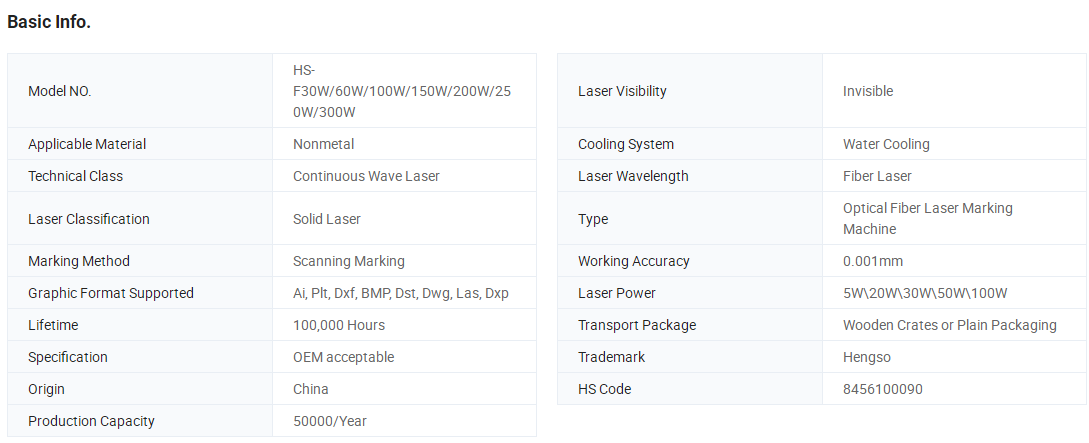
Task: Select the 50000/Year production capacity value
Action: click(330, 421)
